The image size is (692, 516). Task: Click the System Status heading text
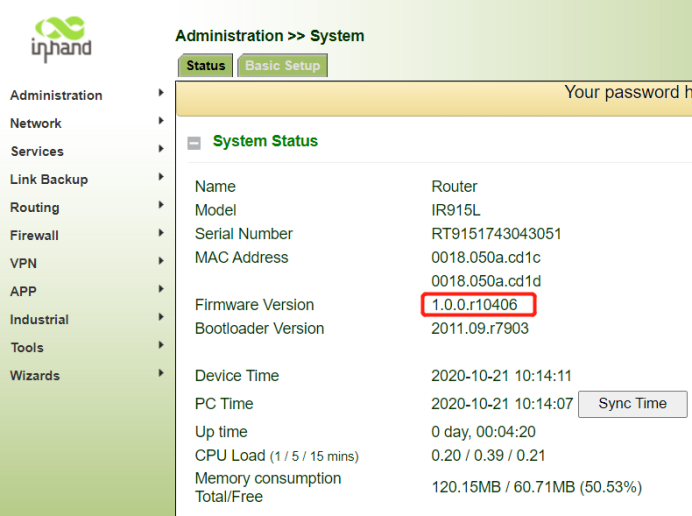[x=265, y=141]
